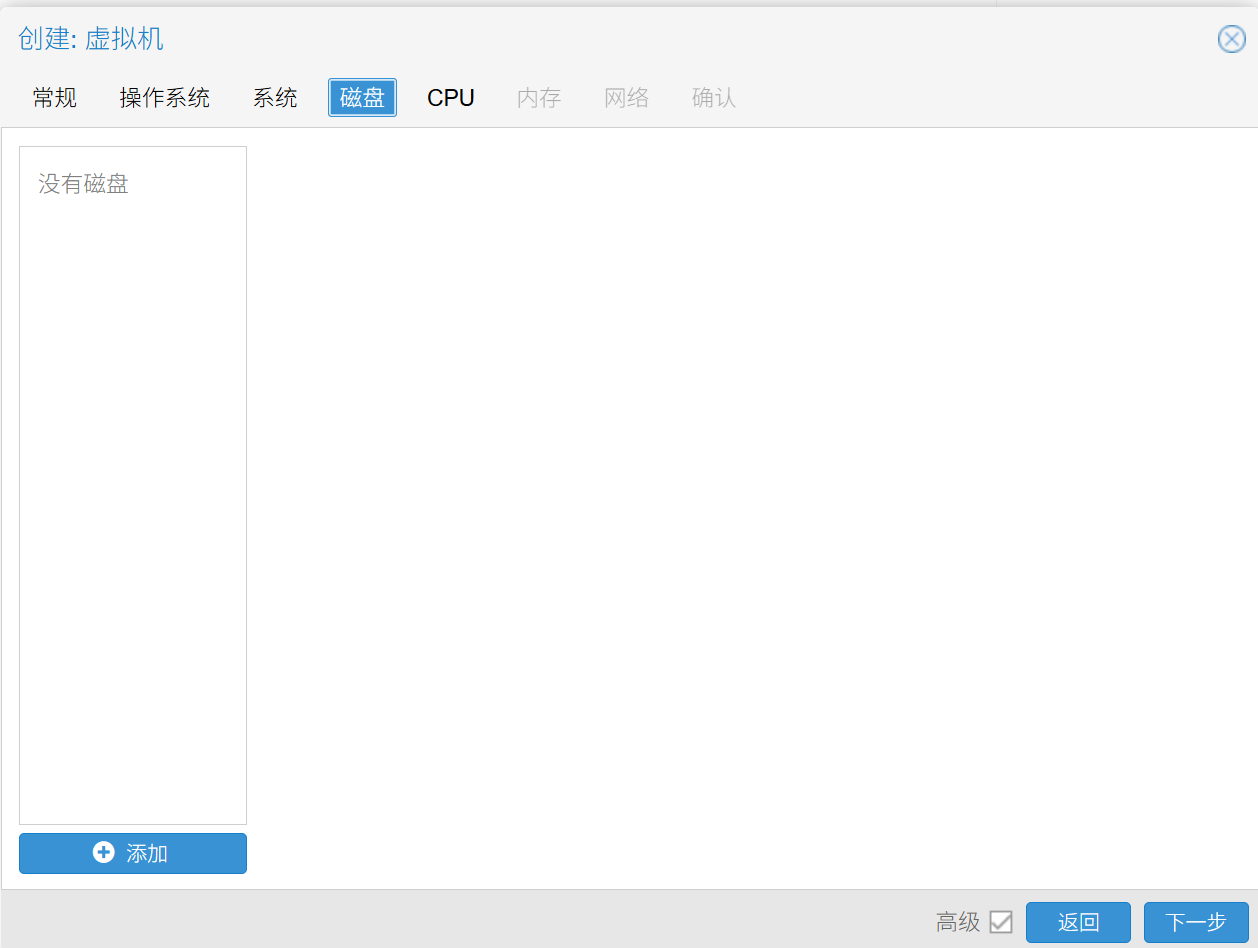Toggle the 高级 checkbox
The width and height of the screenshot is (1258, 948).
click(1000, 922)
